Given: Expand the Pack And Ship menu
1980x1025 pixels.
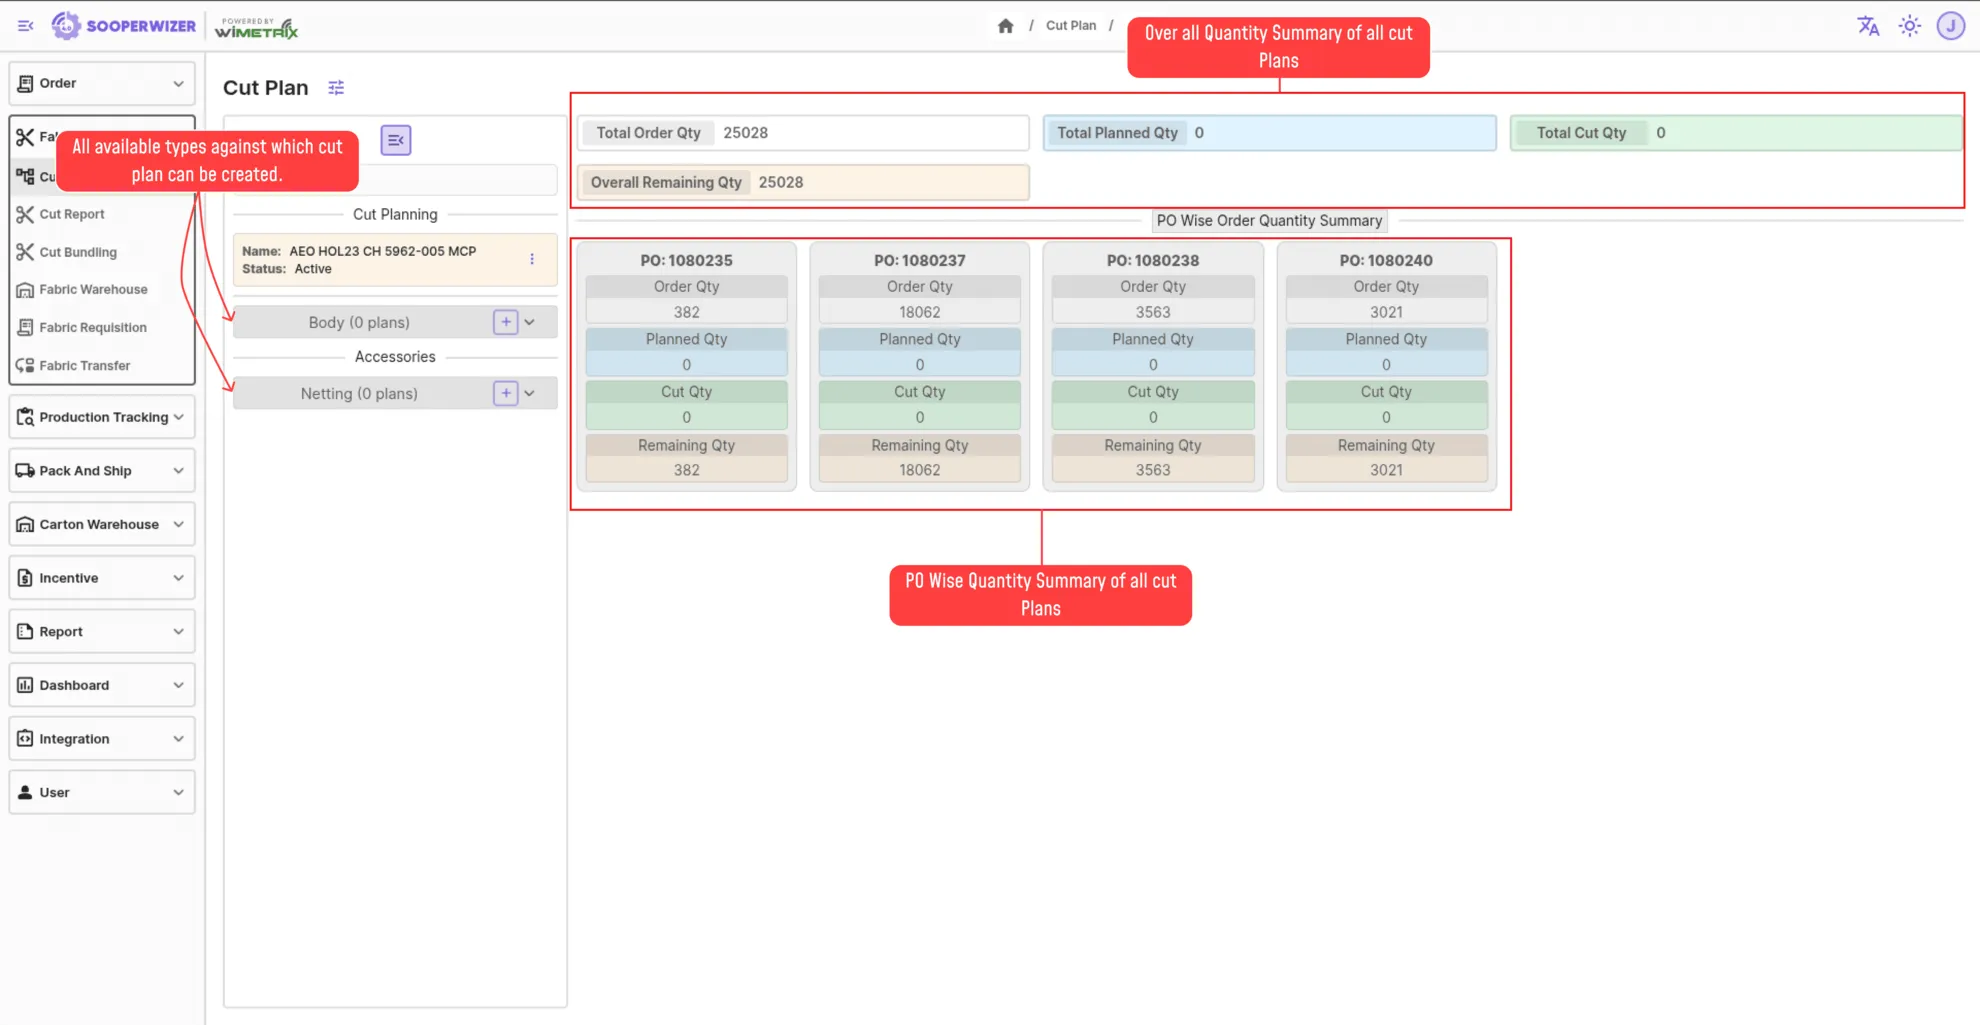Looking at the screenshot, I should pyautogui.click(x=102, y=471).
